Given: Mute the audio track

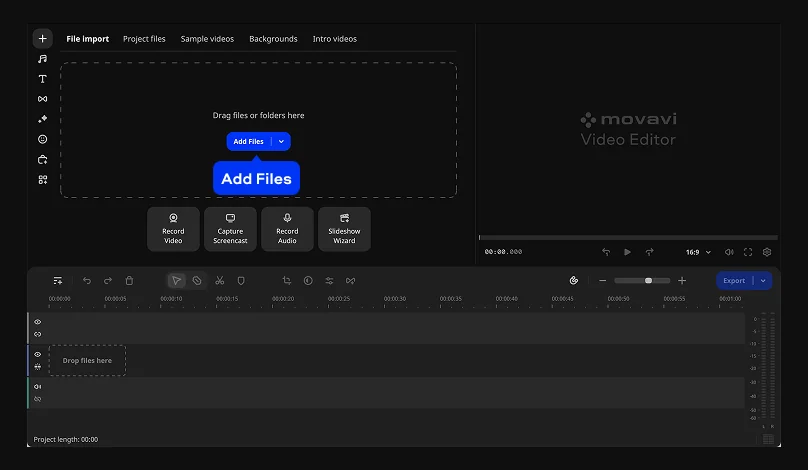Looking at the screenshot, I should point(38,386).
